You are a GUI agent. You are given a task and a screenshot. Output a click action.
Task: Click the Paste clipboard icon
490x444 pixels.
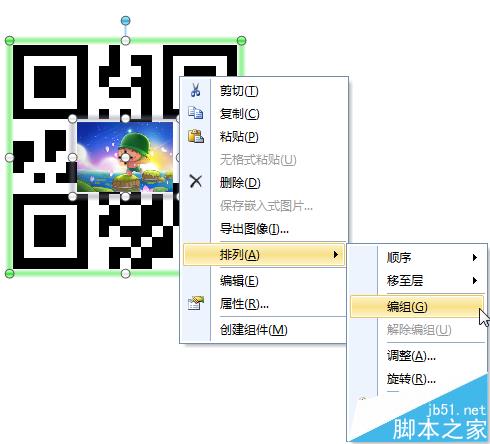click(196, 136)
